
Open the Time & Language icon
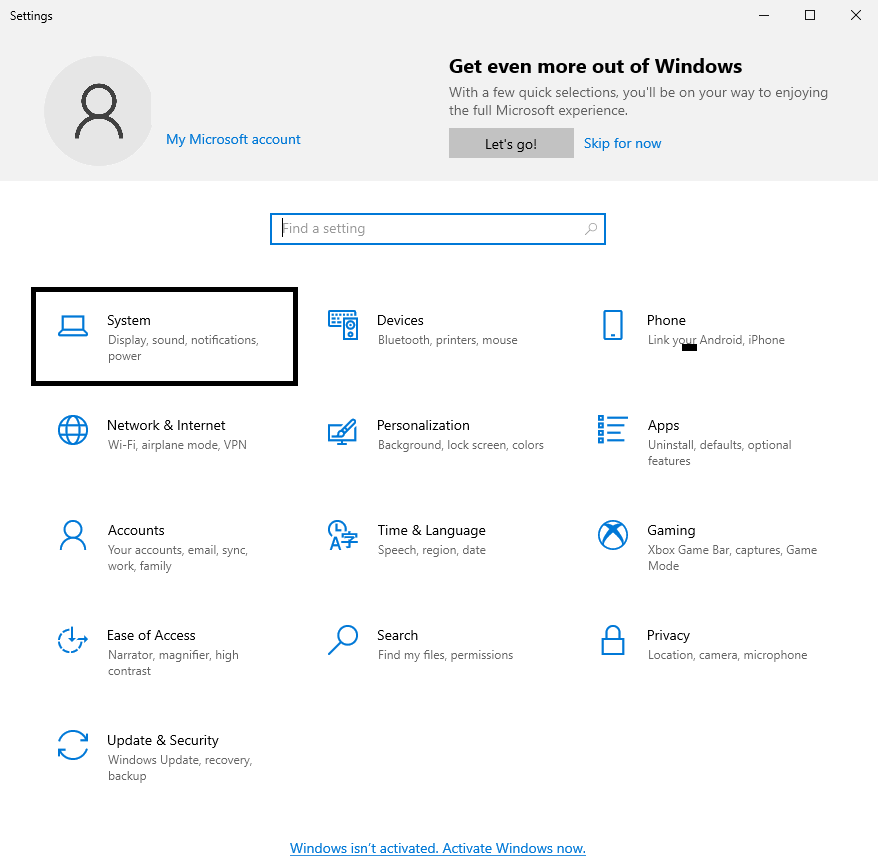343,535
